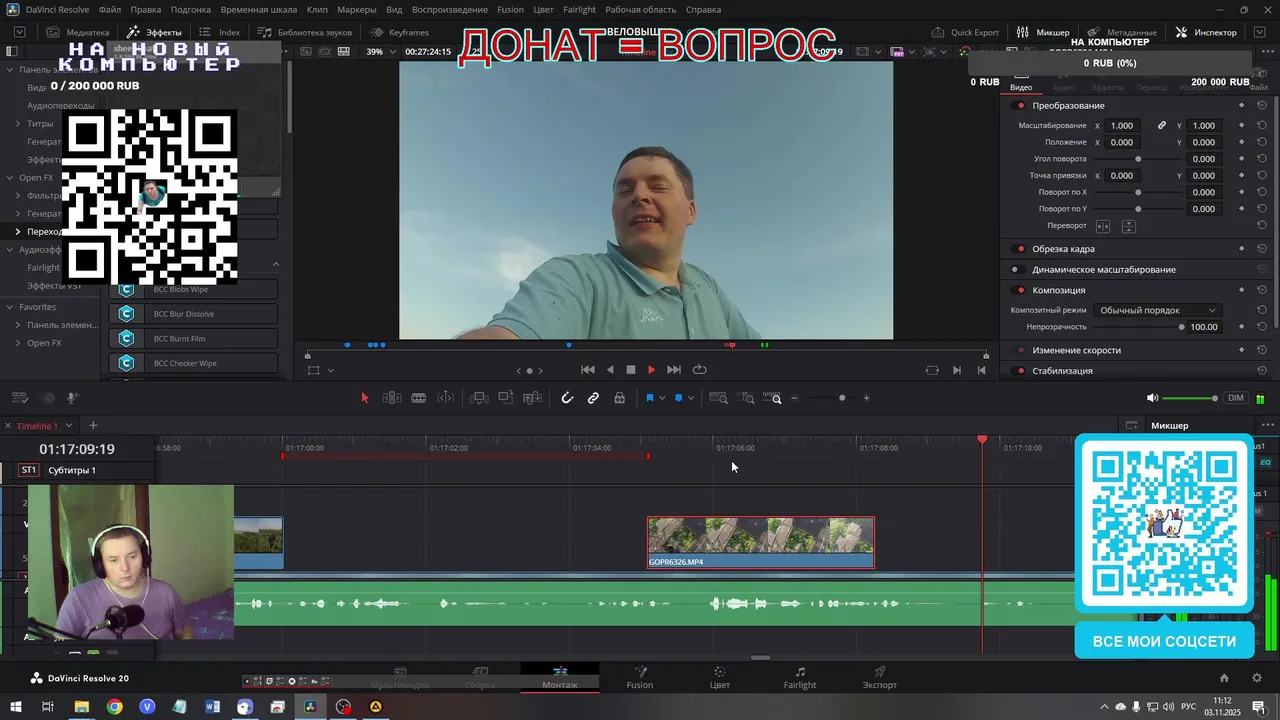
Task: Jump to first frame playback button
Action: (588, 370)
